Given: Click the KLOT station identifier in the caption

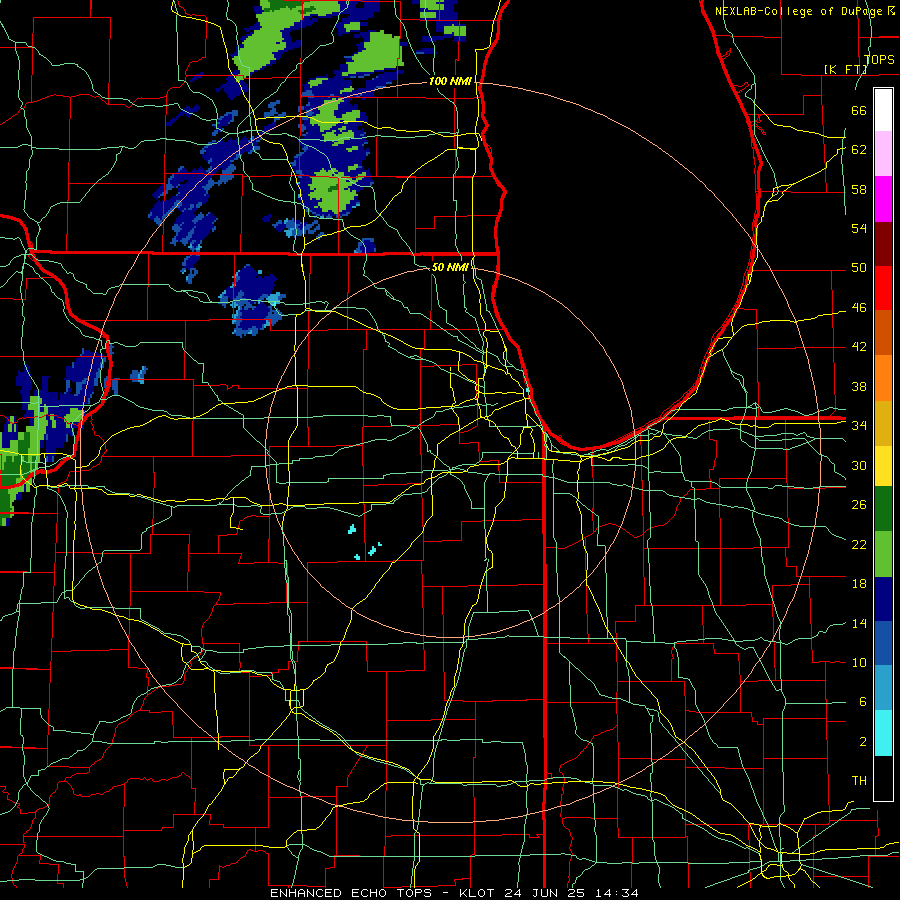Looking at the screenshot, I should [x=479, y=893].
